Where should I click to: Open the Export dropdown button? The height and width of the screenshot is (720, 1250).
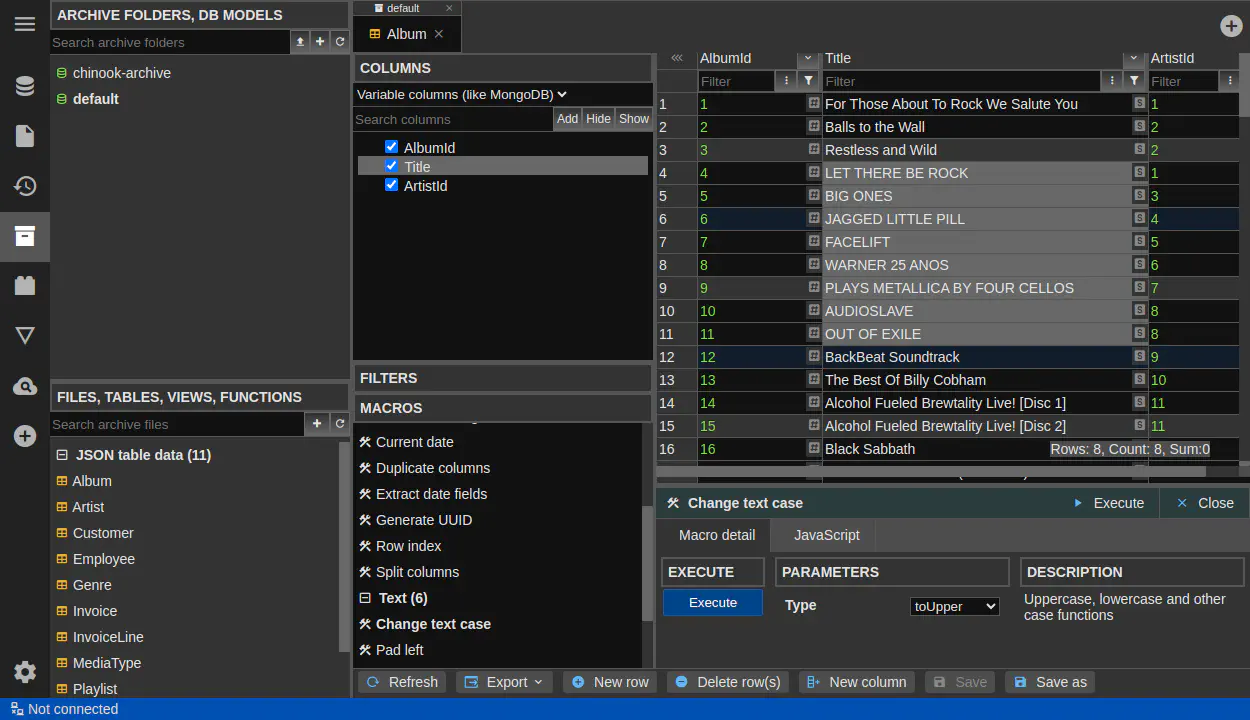click(504, 682)
